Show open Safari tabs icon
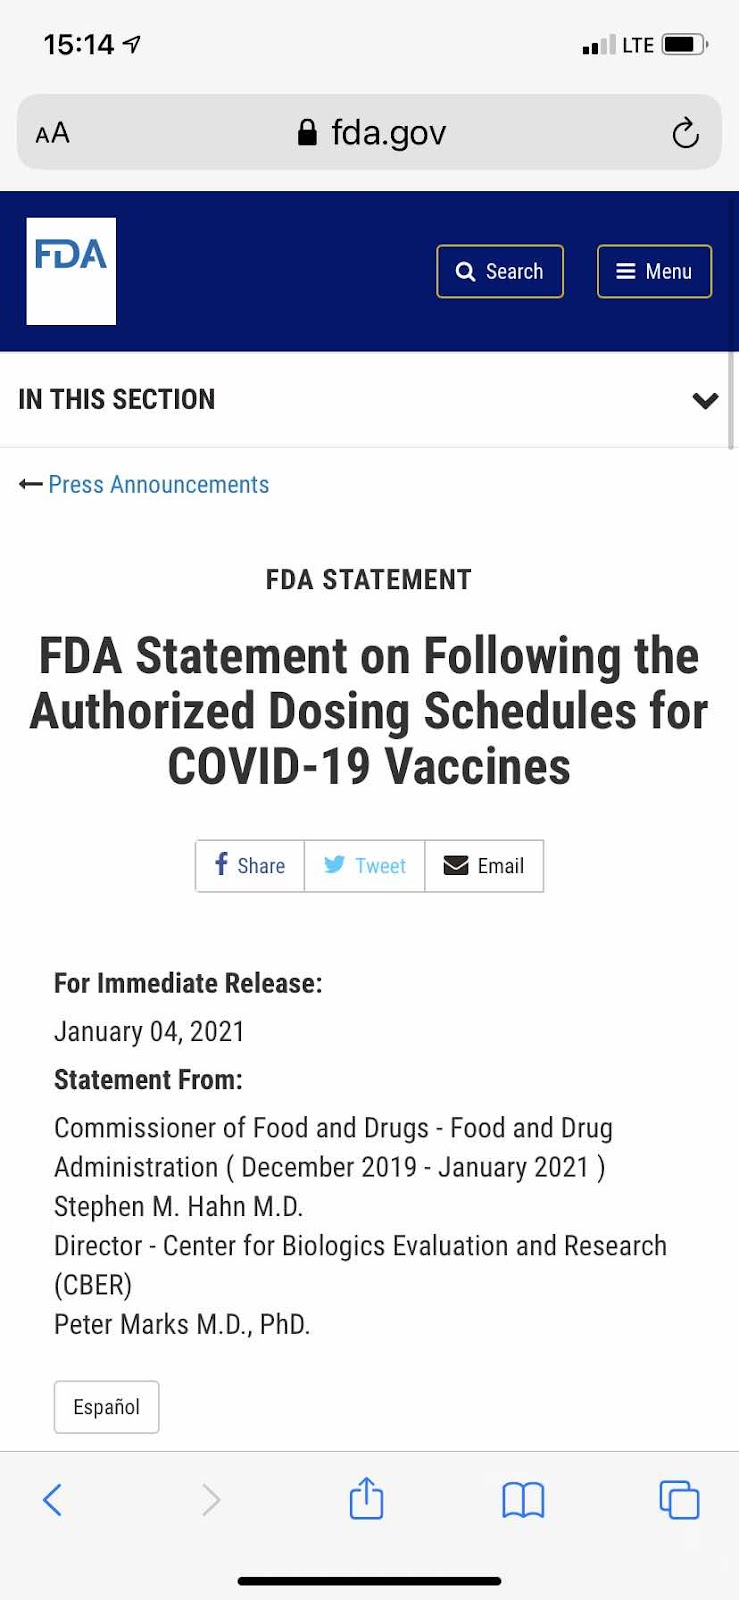 [x=679, y=1499]
